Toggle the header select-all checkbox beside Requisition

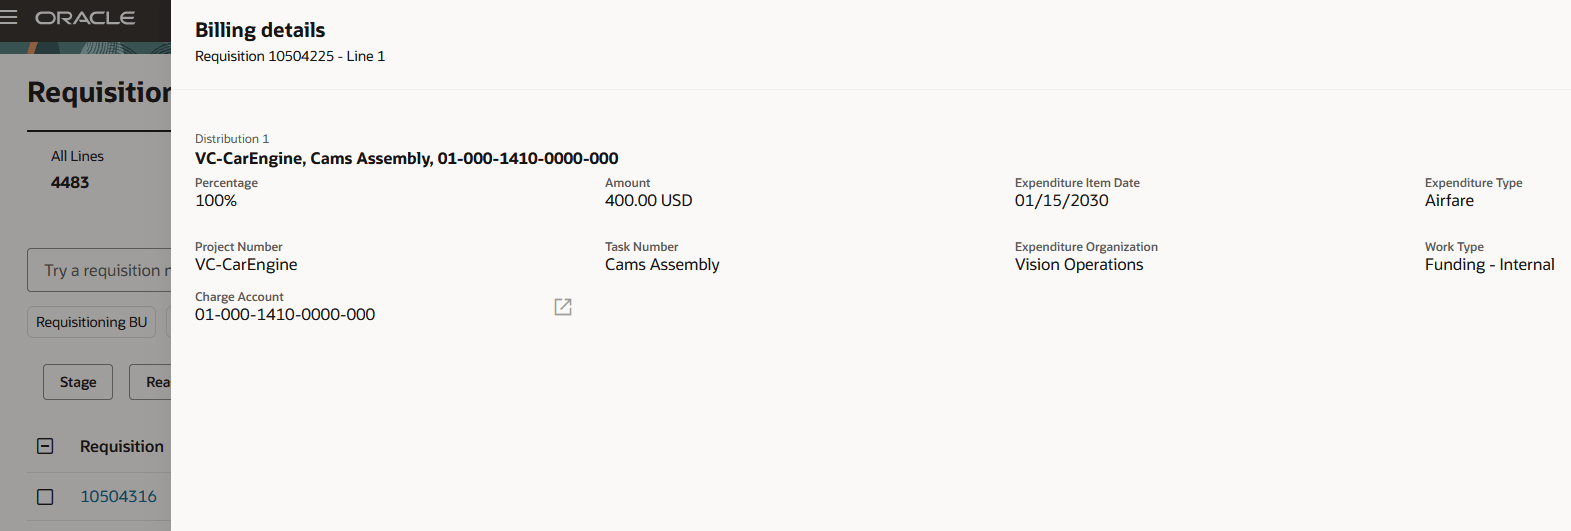[x=45, y=446]
